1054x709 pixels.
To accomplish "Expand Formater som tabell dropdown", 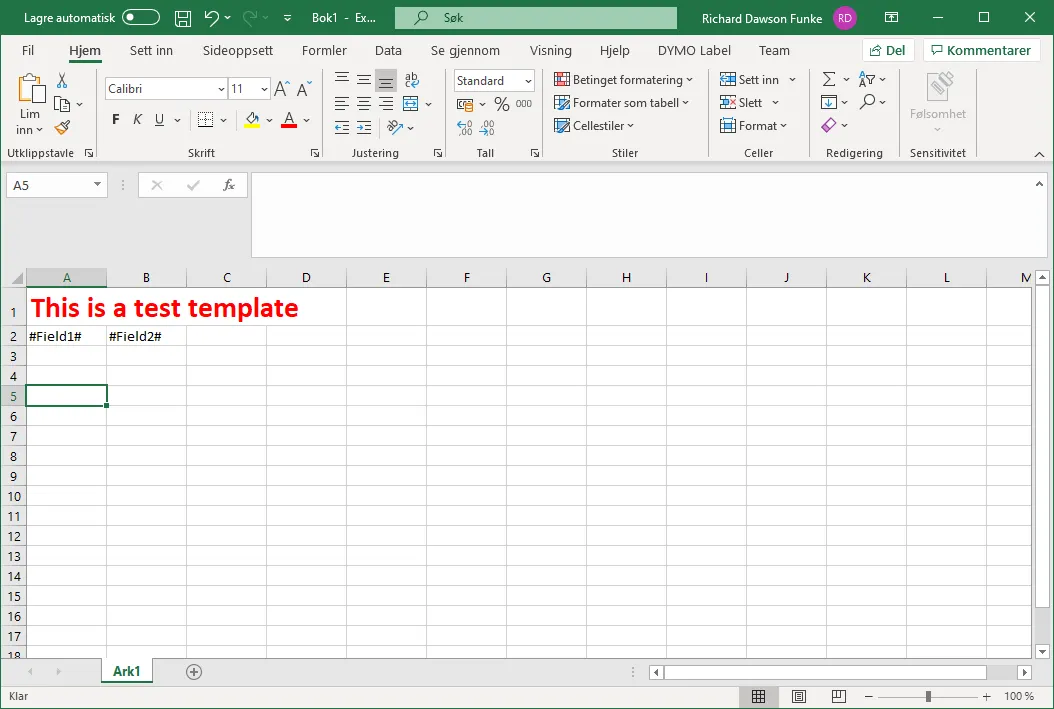I will point(621,103).
